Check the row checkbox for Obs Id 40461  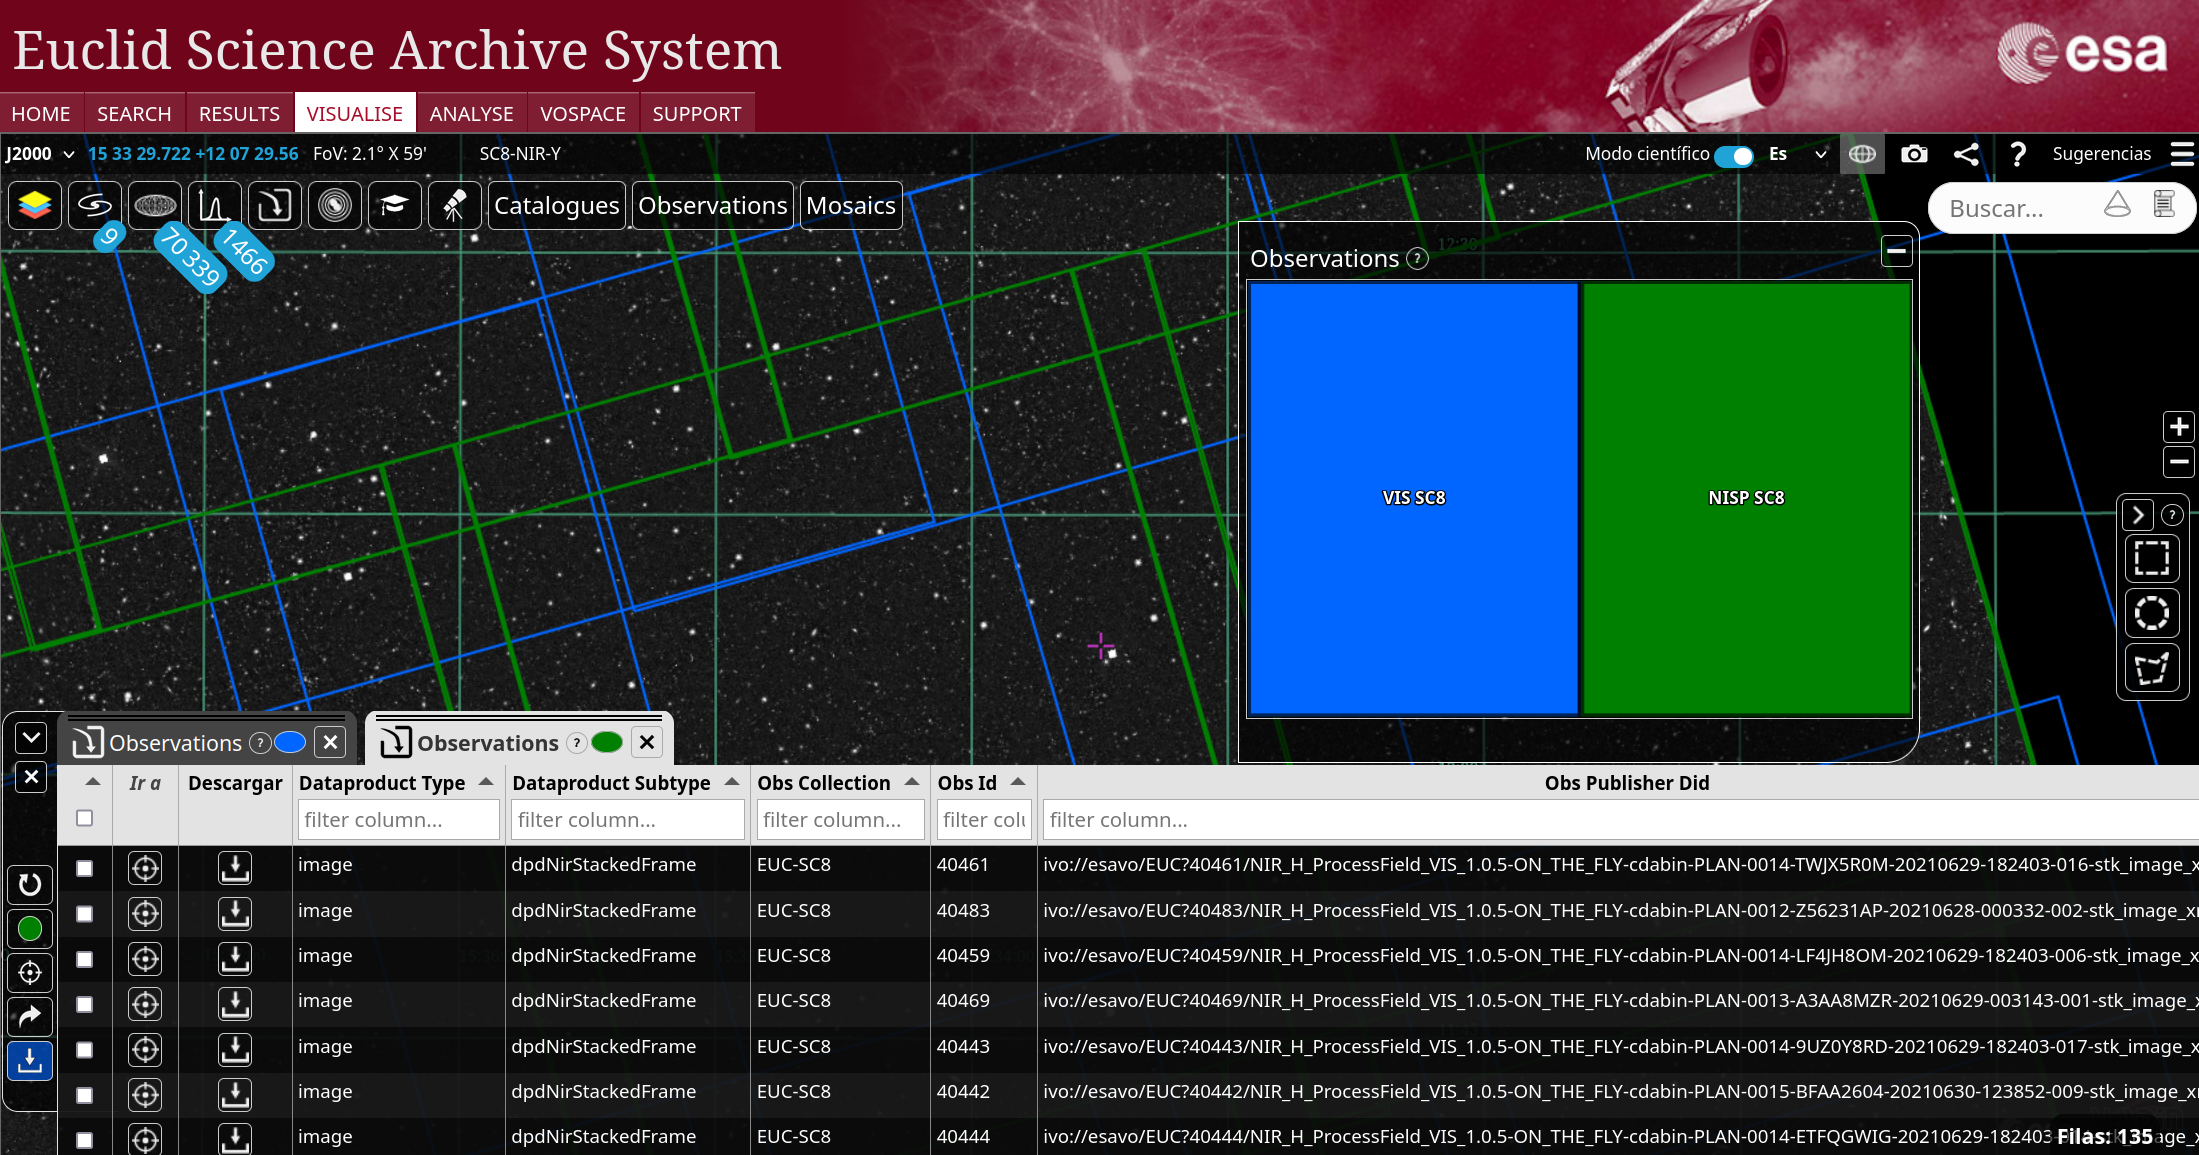point(85,868)
